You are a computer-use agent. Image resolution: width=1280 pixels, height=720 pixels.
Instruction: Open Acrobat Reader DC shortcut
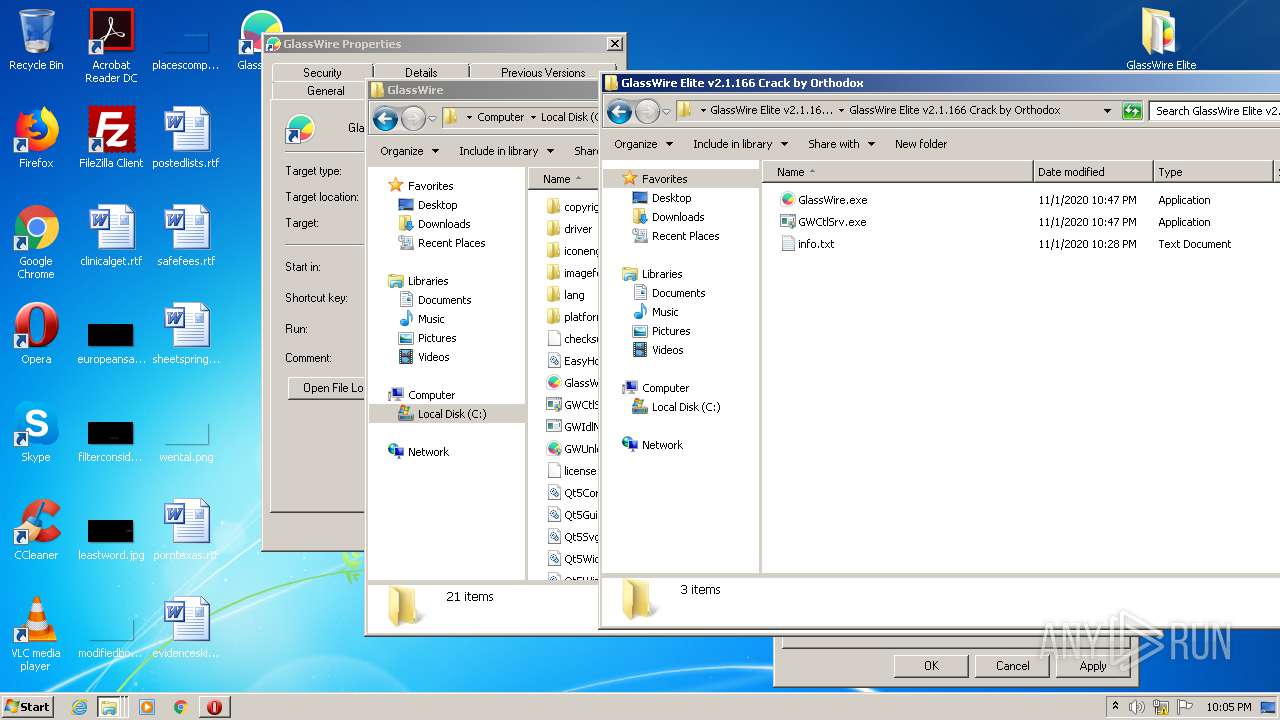[x=111, y=45]
